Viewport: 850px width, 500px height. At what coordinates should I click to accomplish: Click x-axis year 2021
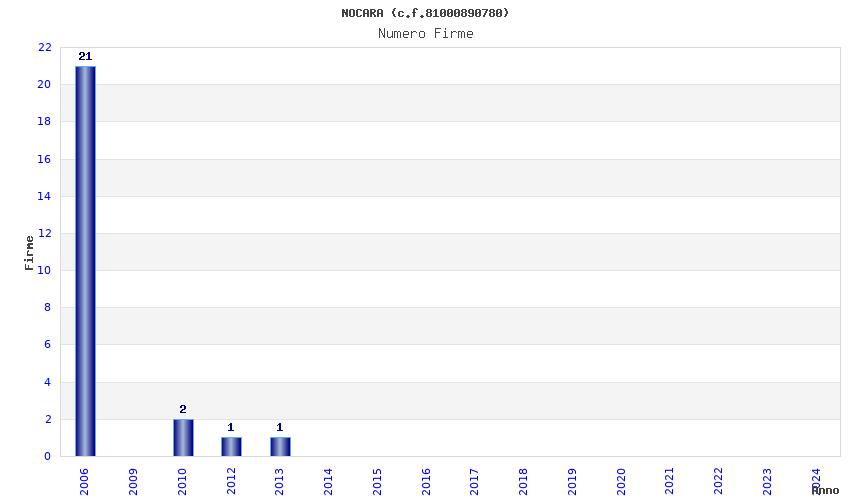tap(669, 482)
